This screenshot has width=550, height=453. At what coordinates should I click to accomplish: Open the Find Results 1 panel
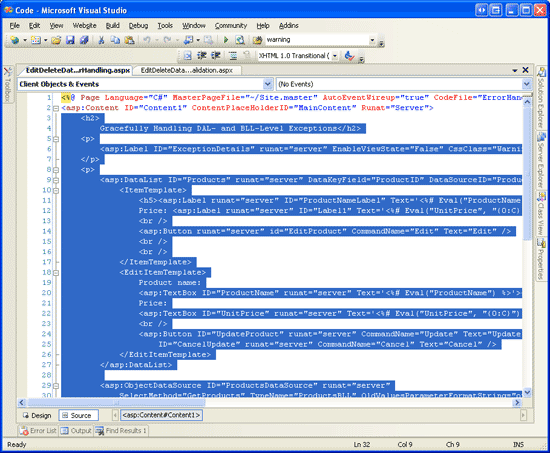pyautogui.click(x=122, y=431)
